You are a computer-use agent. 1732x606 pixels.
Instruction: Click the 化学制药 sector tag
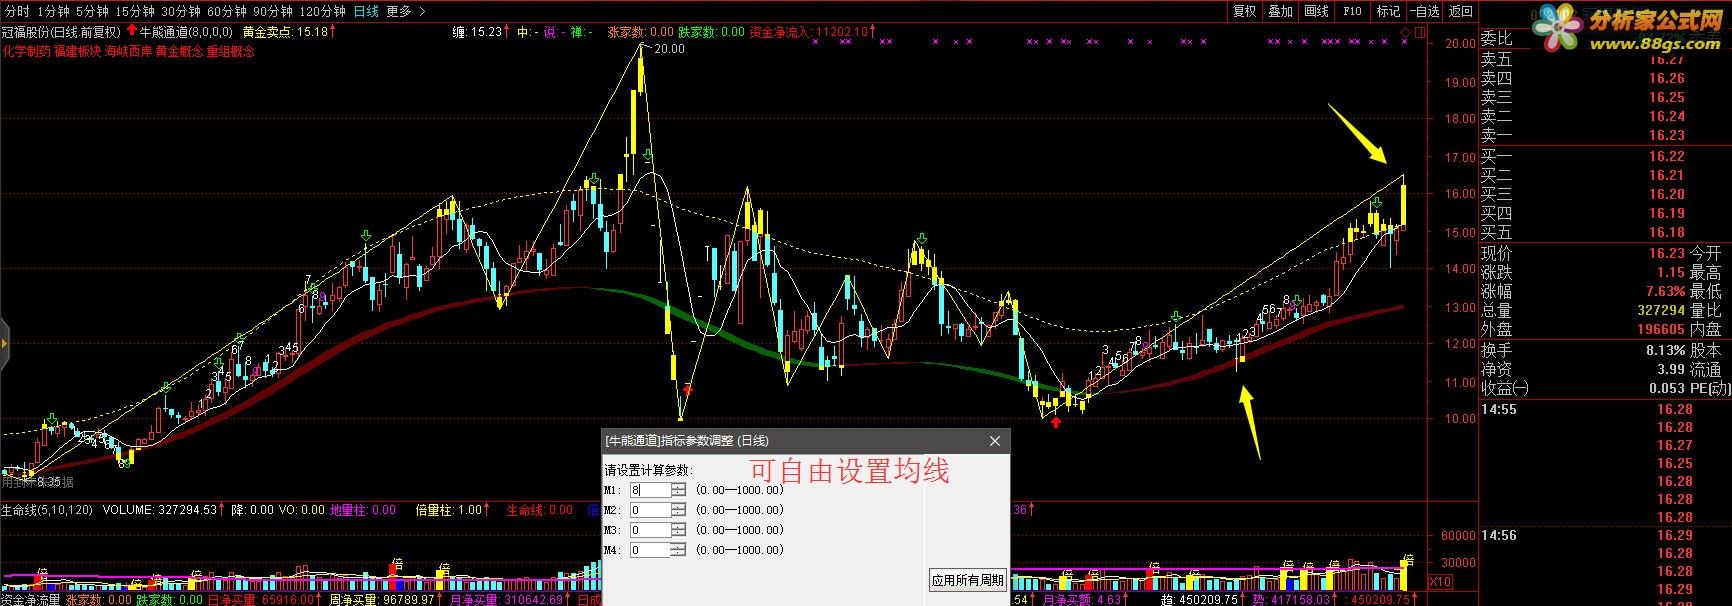(x=26, y=51)
